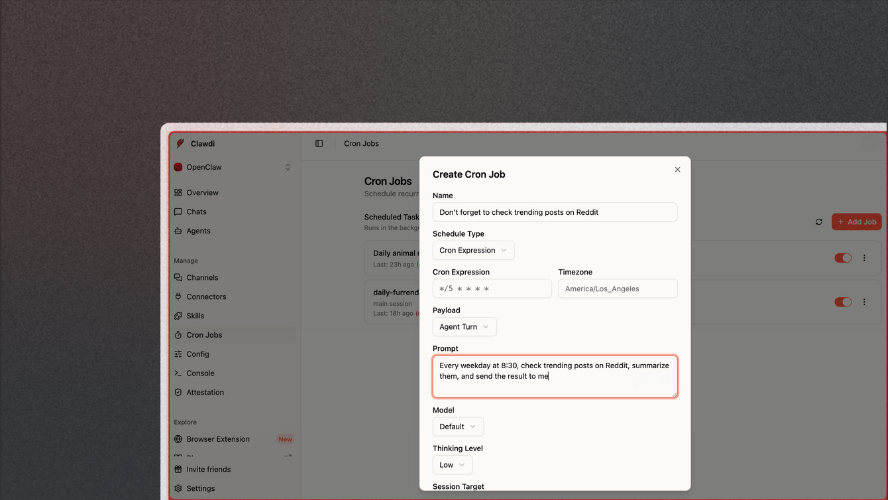
Task: Click the Console terminal icon
Action: (x=178, y=373)
